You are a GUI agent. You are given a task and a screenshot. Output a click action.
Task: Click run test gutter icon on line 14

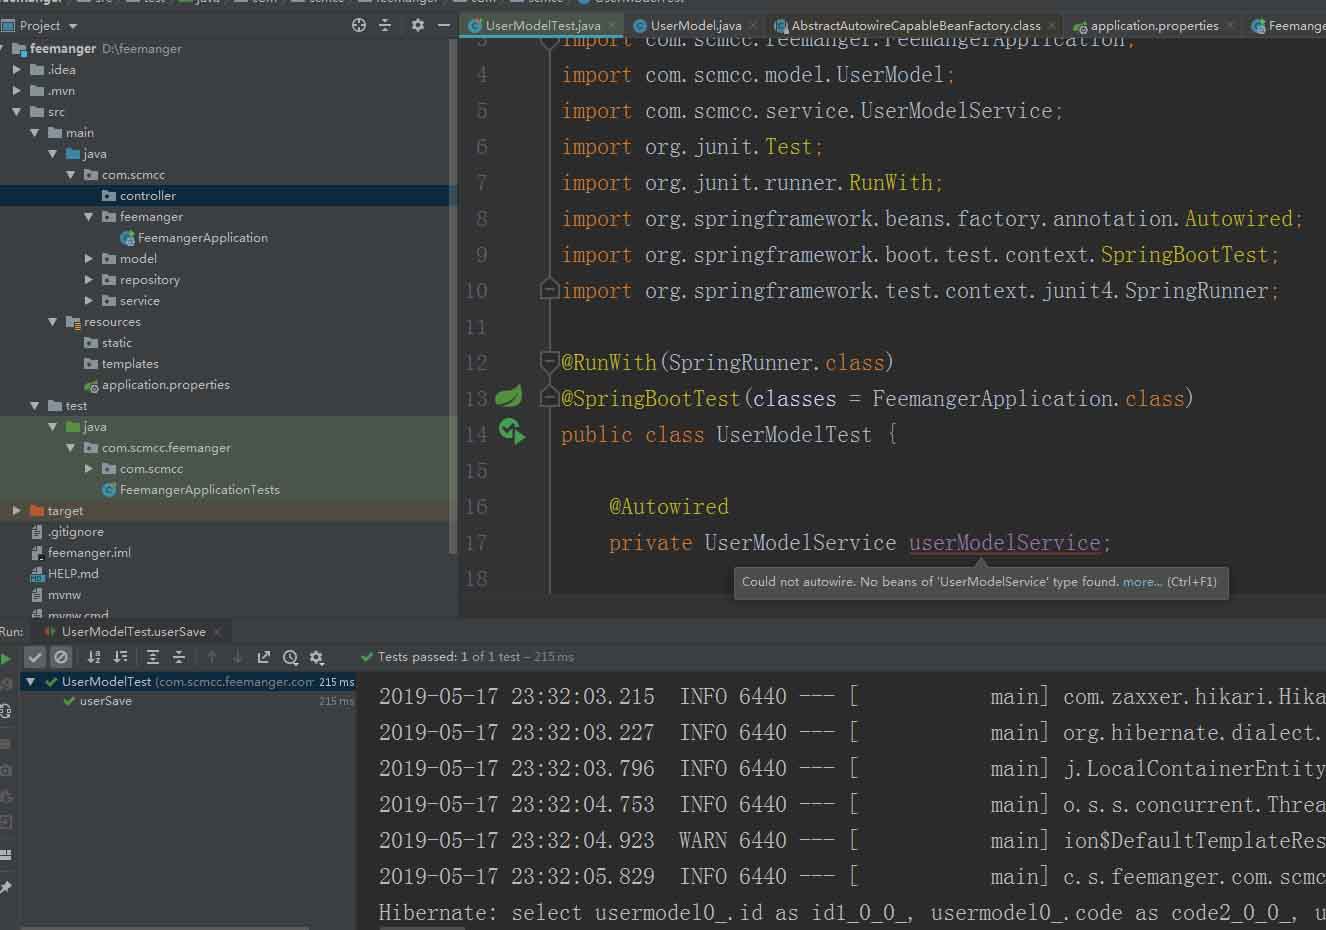point(512,433)
